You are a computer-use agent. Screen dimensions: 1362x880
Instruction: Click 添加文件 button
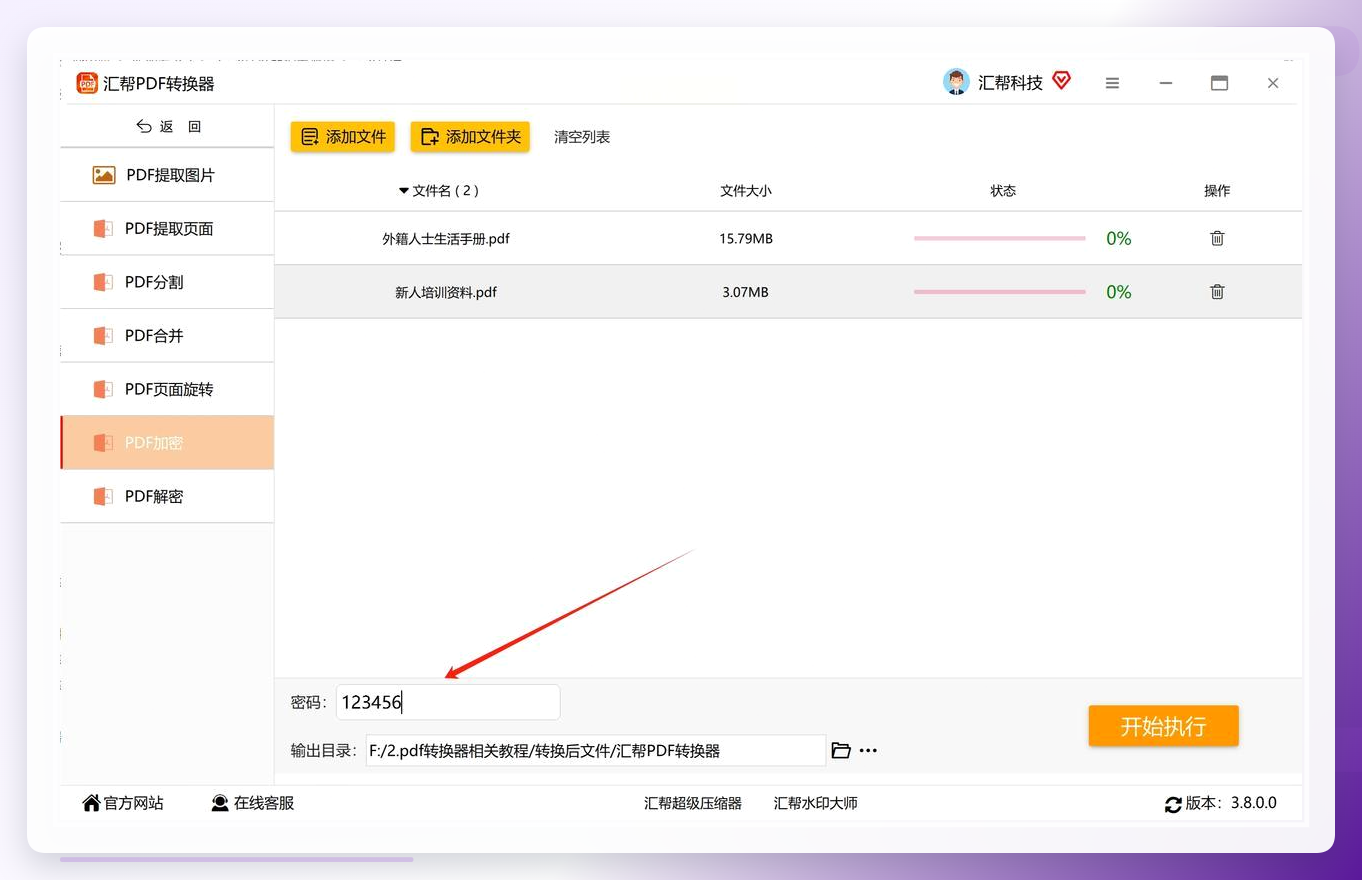(x=343, y=137)
